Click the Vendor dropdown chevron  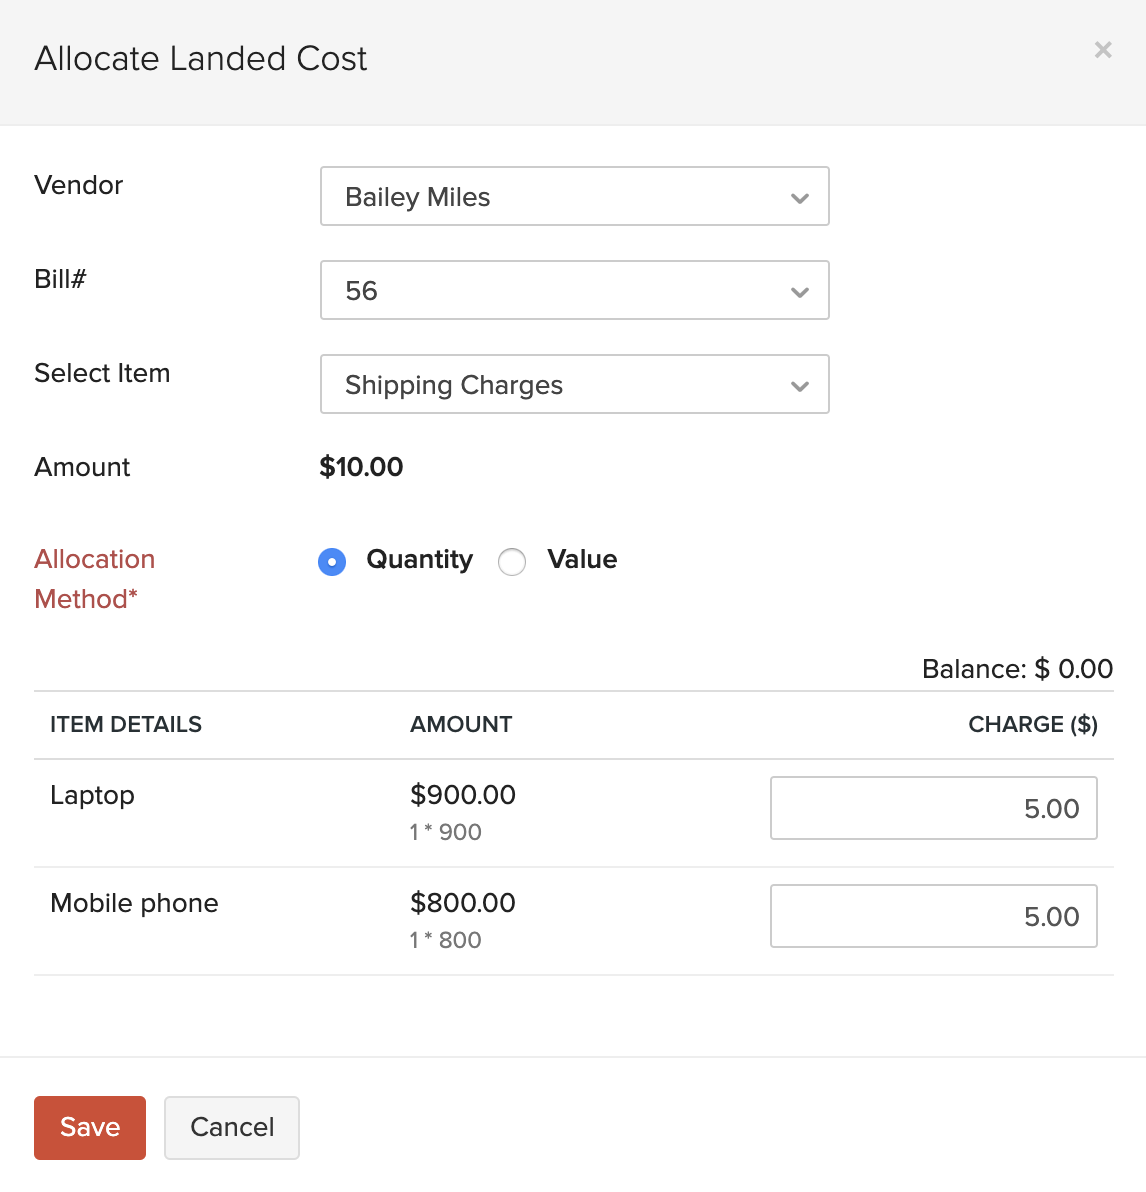click(x=799, y=197)
